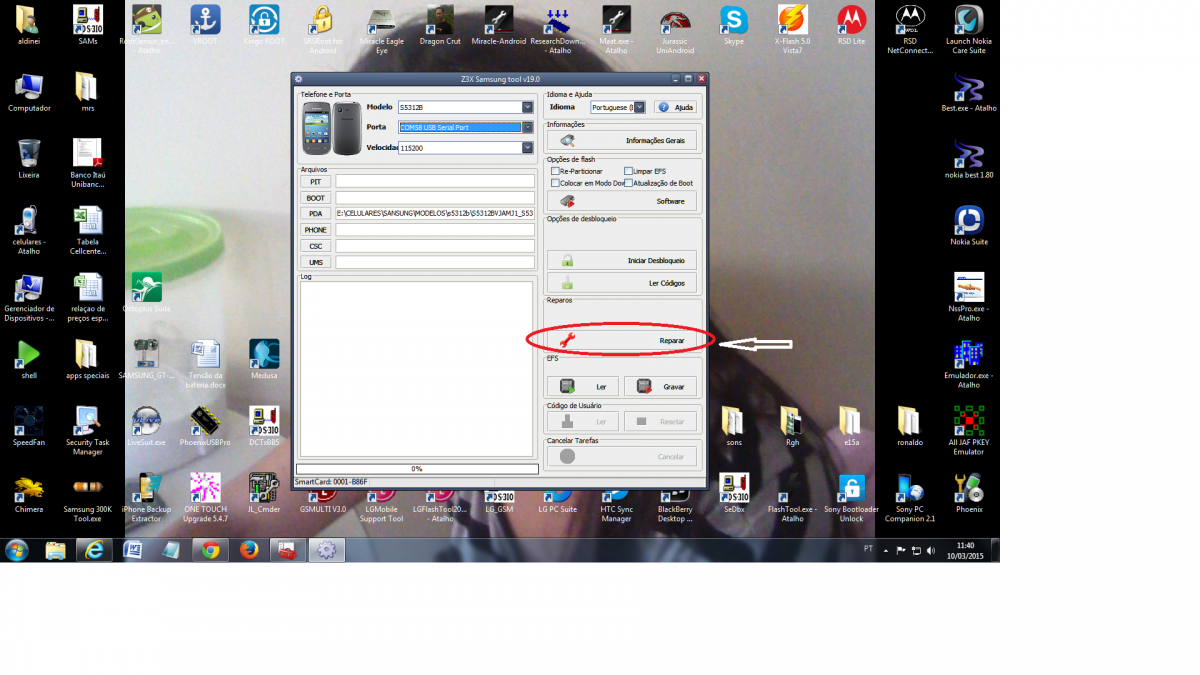Viewport: 1200px width, 675px height.
Task: Open the Modelo dropdown showing S5312B
Action: 527,107
